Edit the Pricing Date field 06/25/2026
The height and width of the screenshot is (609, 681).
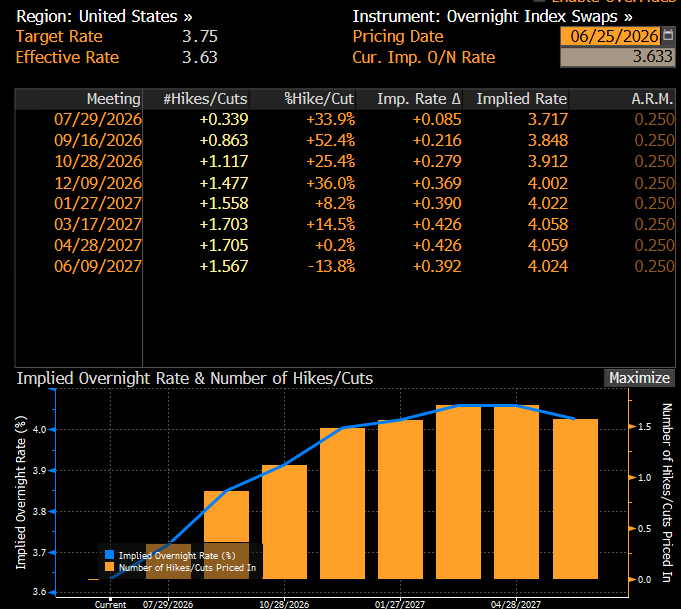pyautogui.click(x=611, y=36)
